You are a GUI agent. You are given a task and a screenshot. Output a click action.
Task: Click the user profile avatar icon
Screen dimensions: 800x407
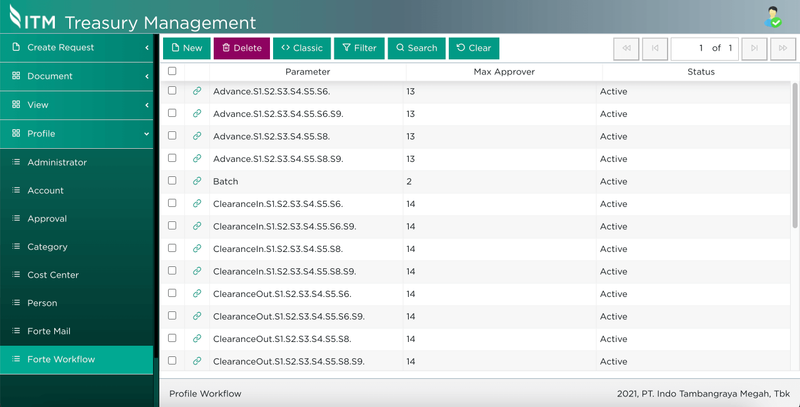click(x=773, y=17)
